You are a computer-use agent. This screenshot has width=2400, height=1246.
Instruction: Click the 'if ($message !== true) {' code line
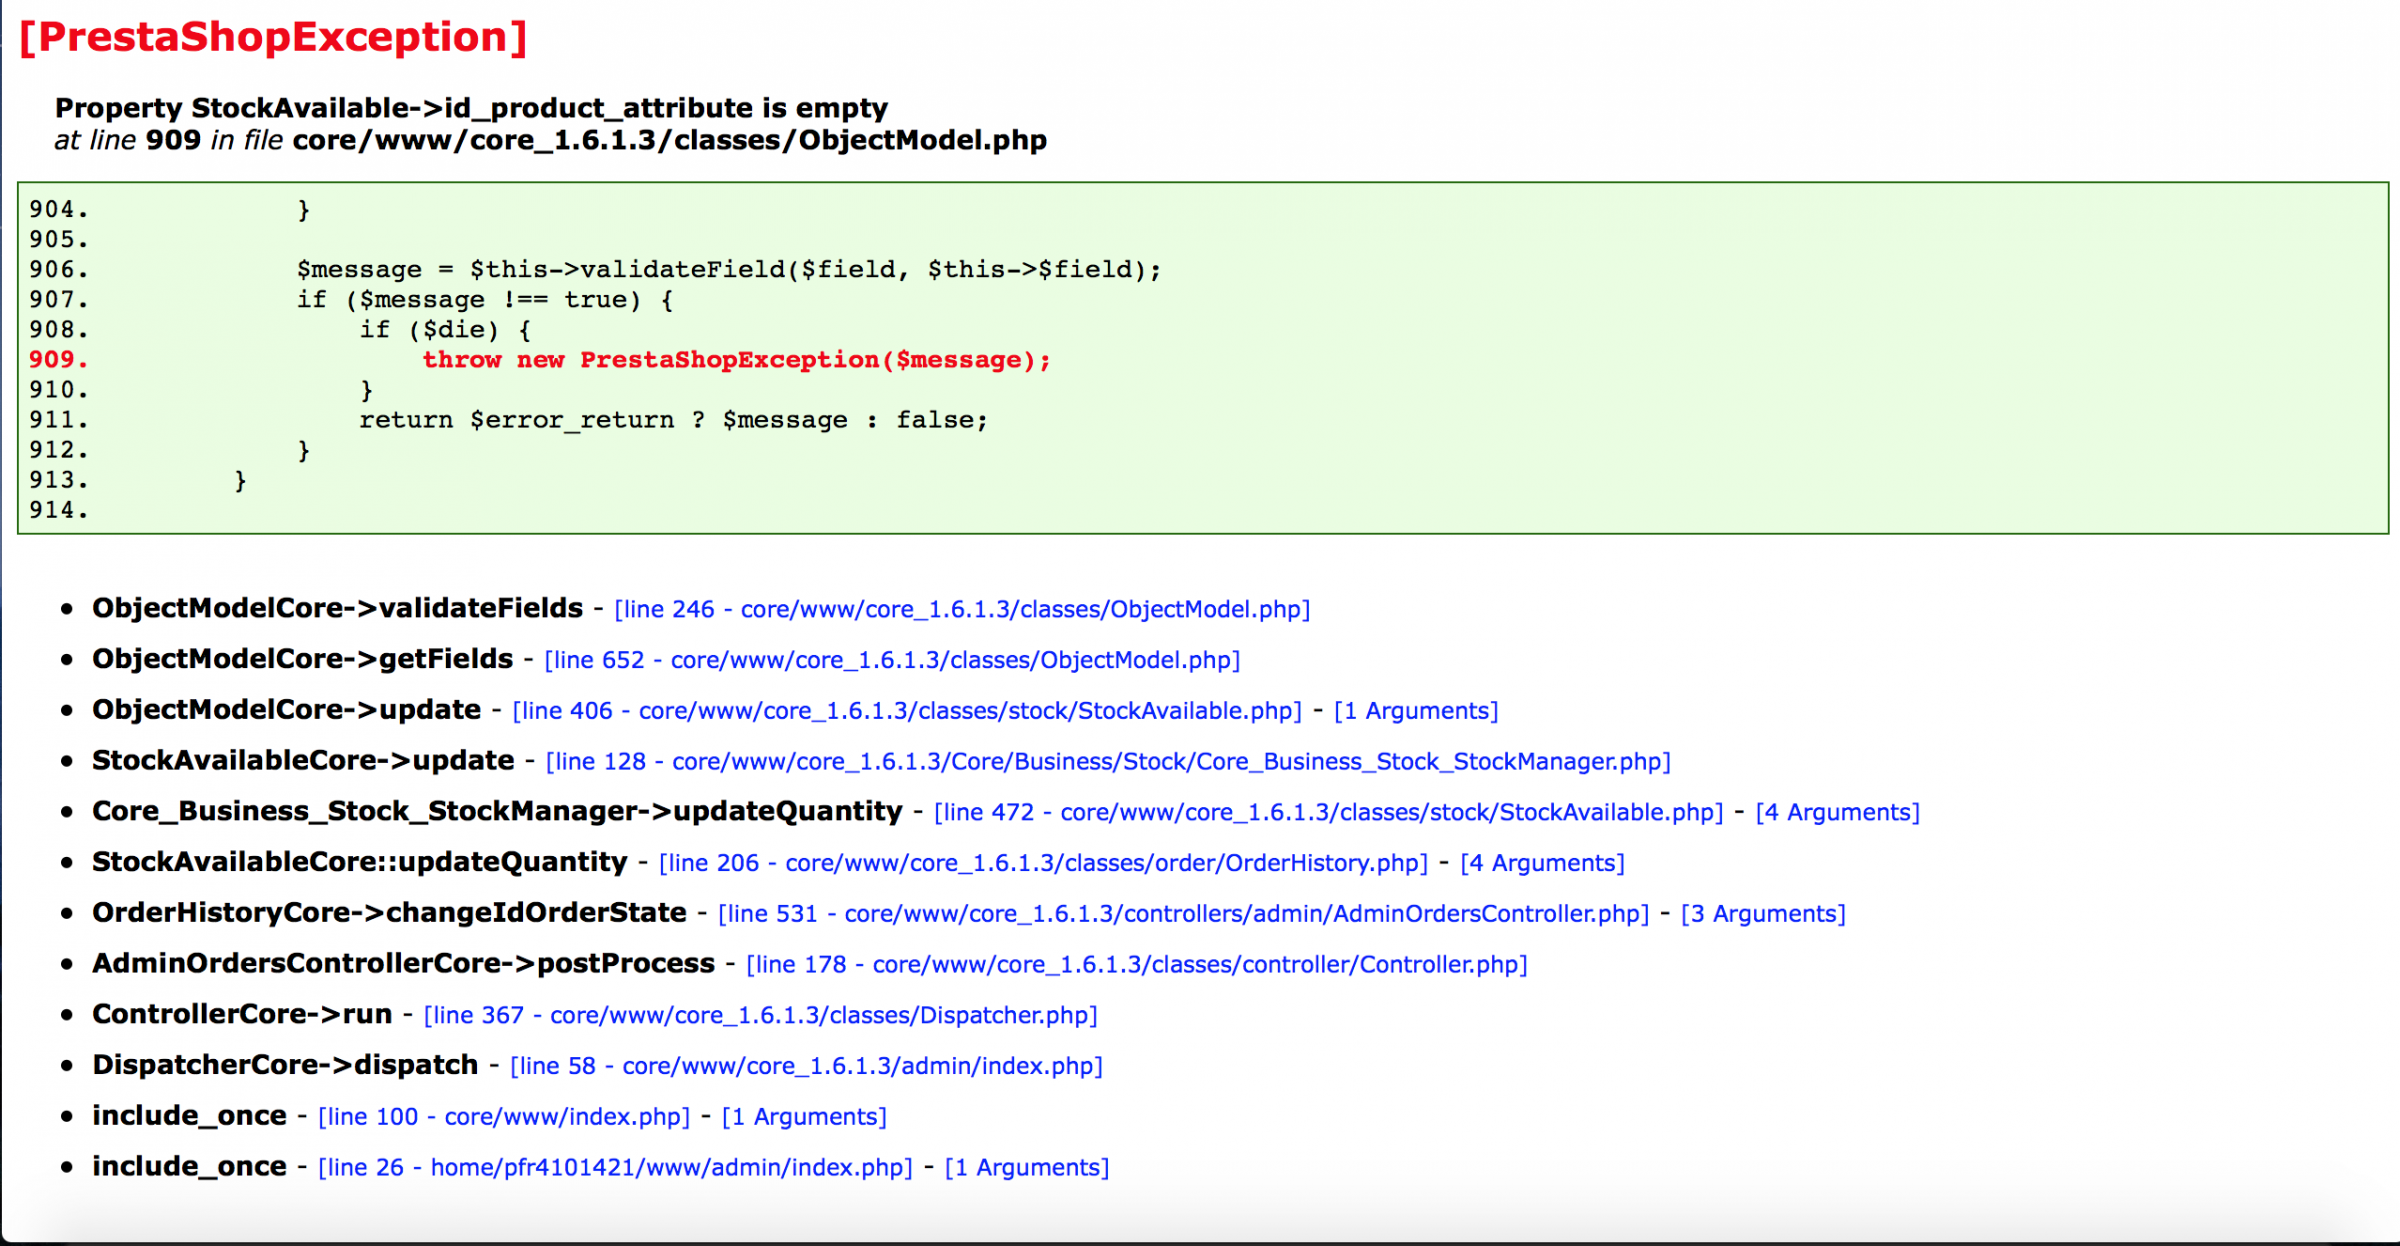[x=485, y=300]
